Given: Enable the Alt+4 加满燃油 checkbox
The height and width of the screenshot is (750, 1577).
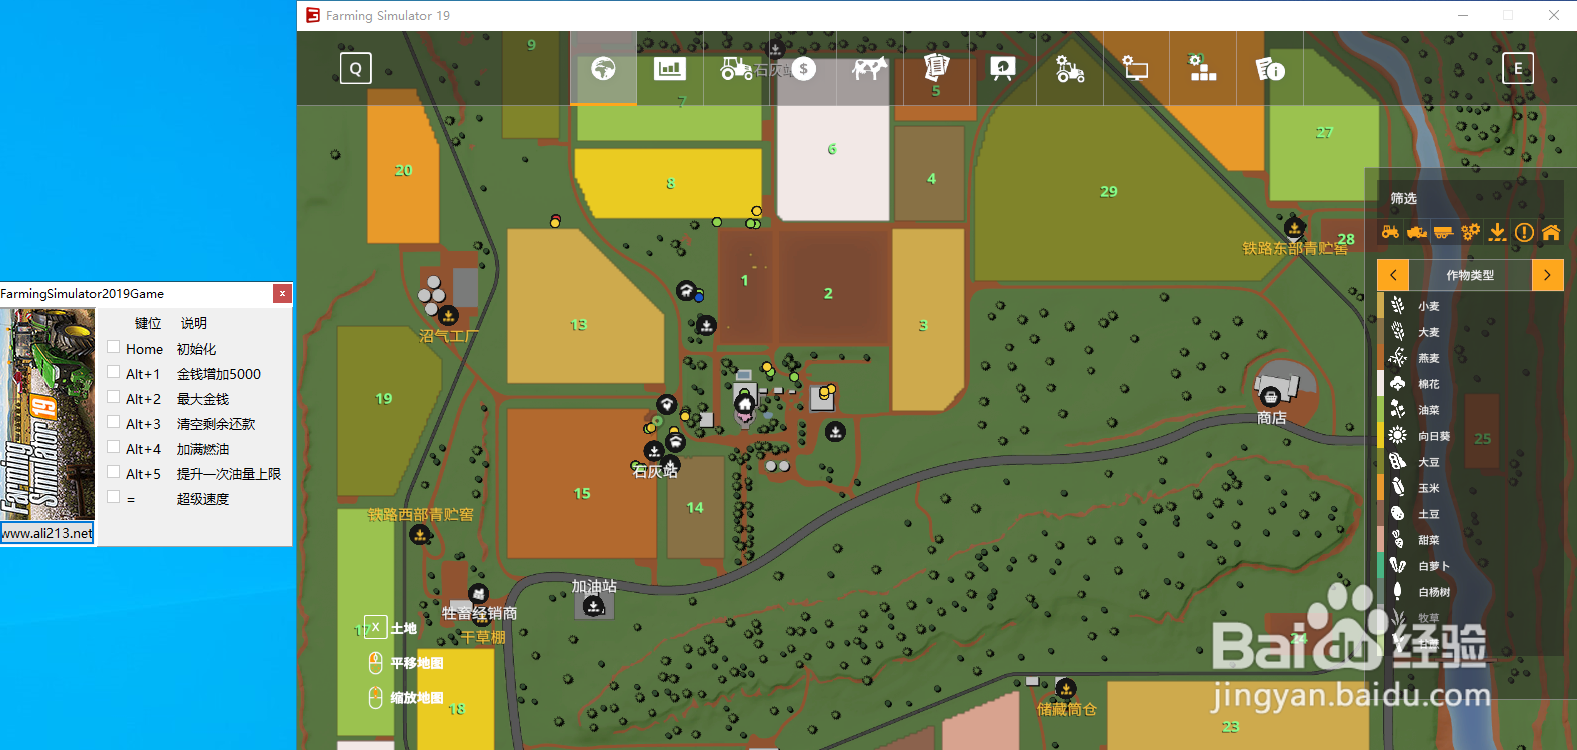Looking at the screenshot, I should pos(114,447).
